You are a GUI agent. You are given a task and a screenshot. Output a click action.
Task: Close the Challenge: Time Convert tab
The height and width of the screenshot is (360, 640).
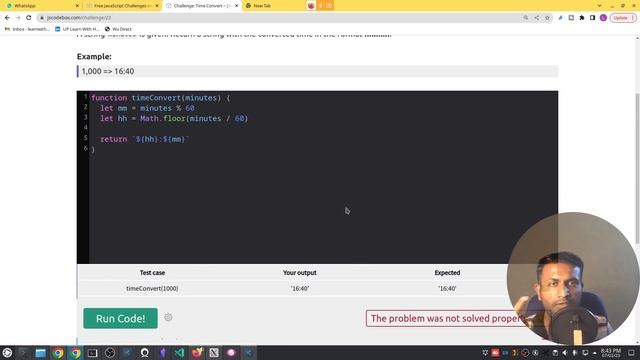236,6
